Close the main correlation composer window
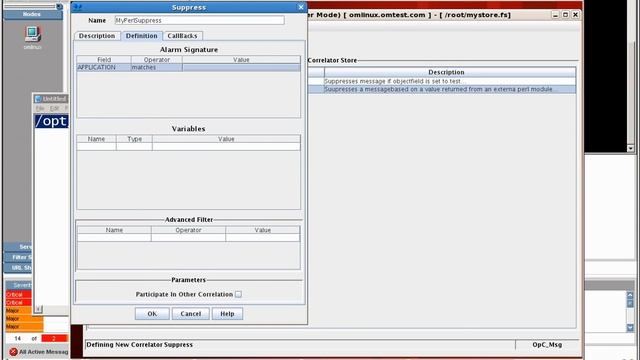The height and width of the screenshot is (360, 640). (576, 15)
